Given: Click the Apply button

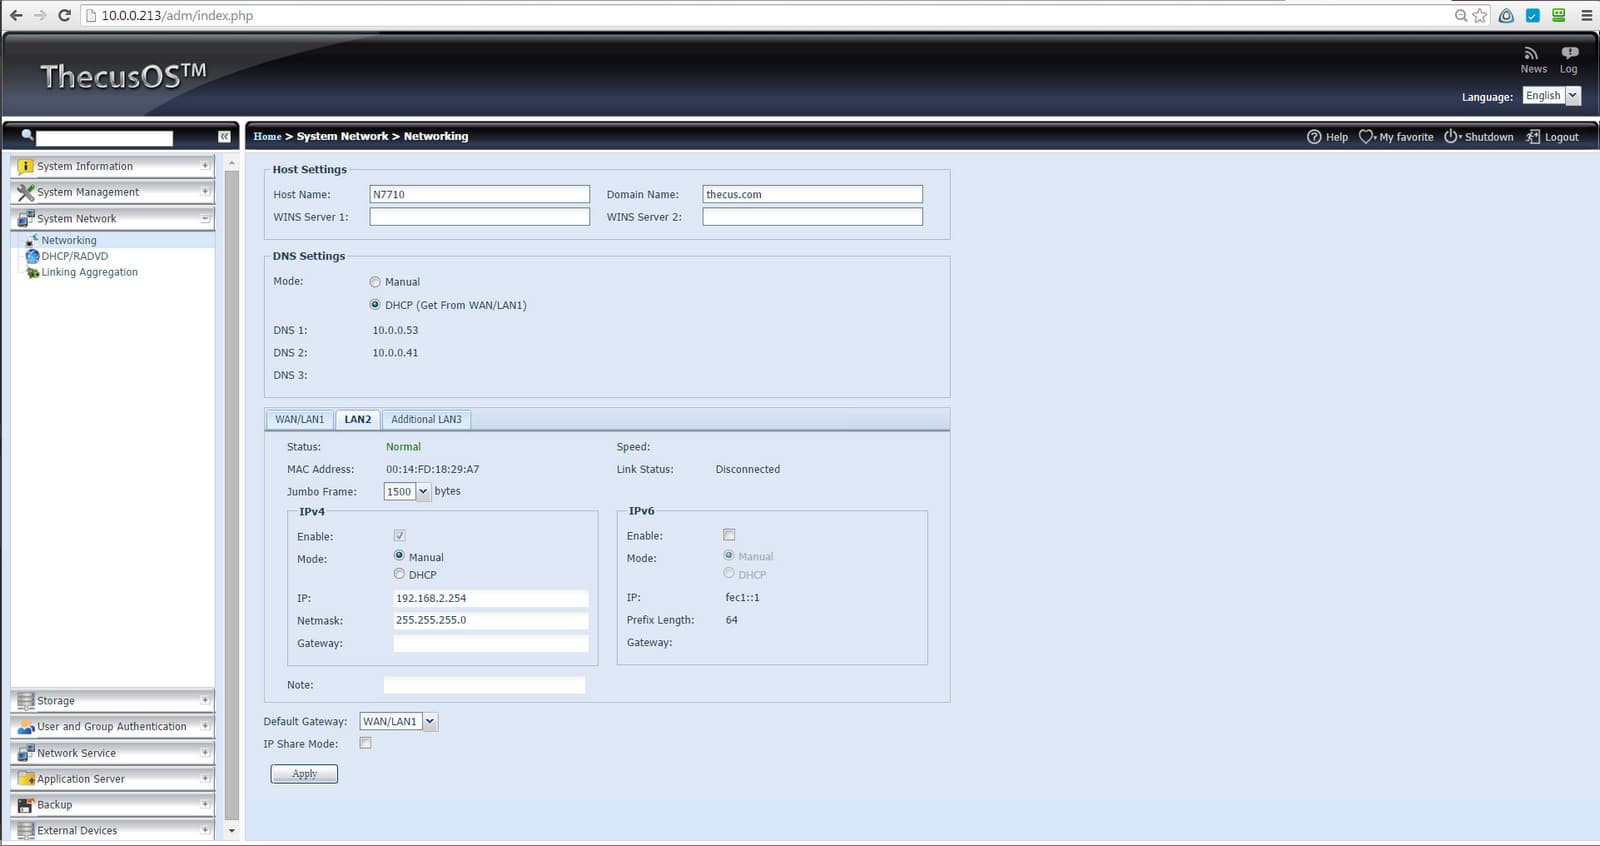Looking at the screenshot, I should [x=304, y=774].
